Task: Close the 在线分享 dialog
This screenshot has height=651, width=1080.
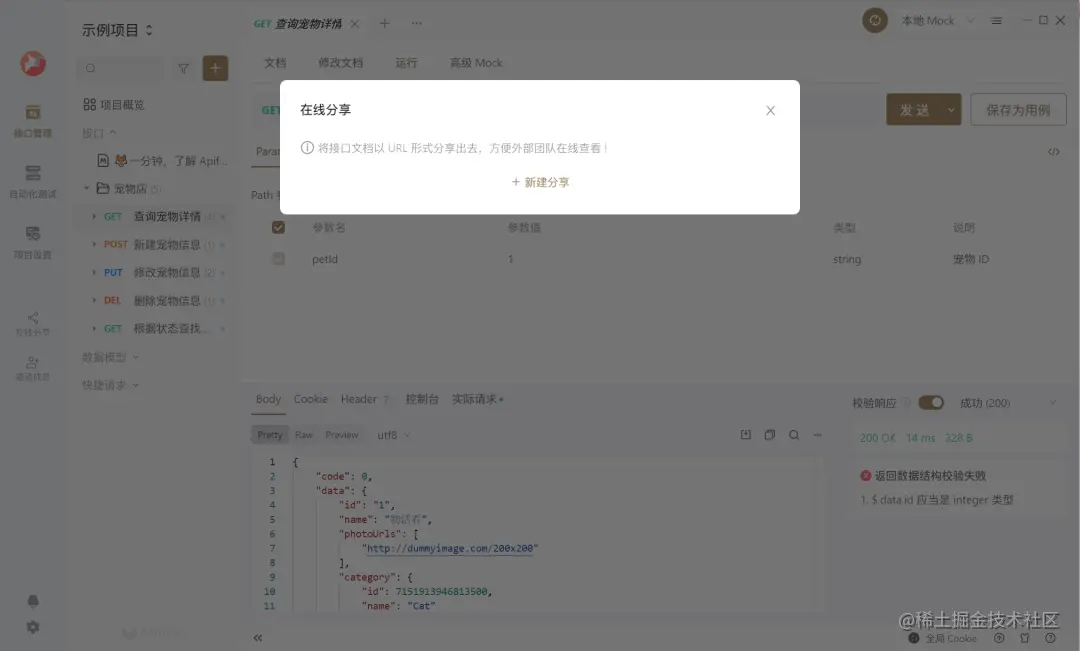Action: [x=770, y=110]
